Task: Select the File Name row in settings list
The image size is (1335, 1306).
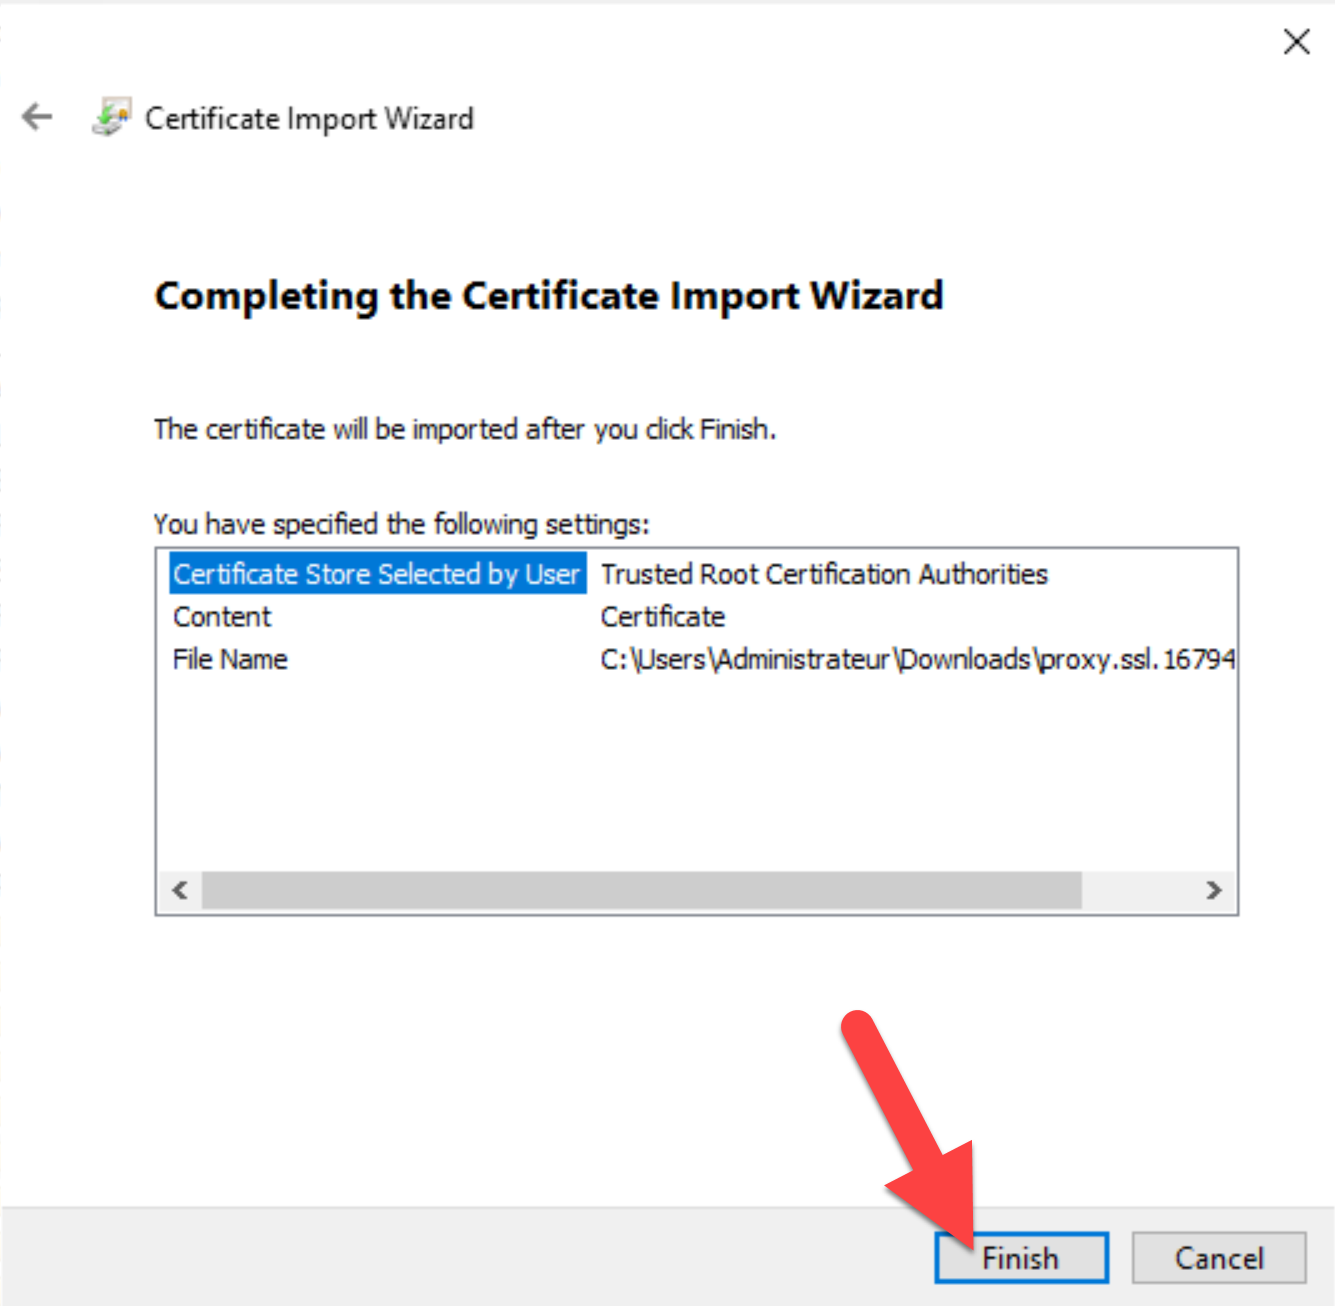Action: click(230, 660)
